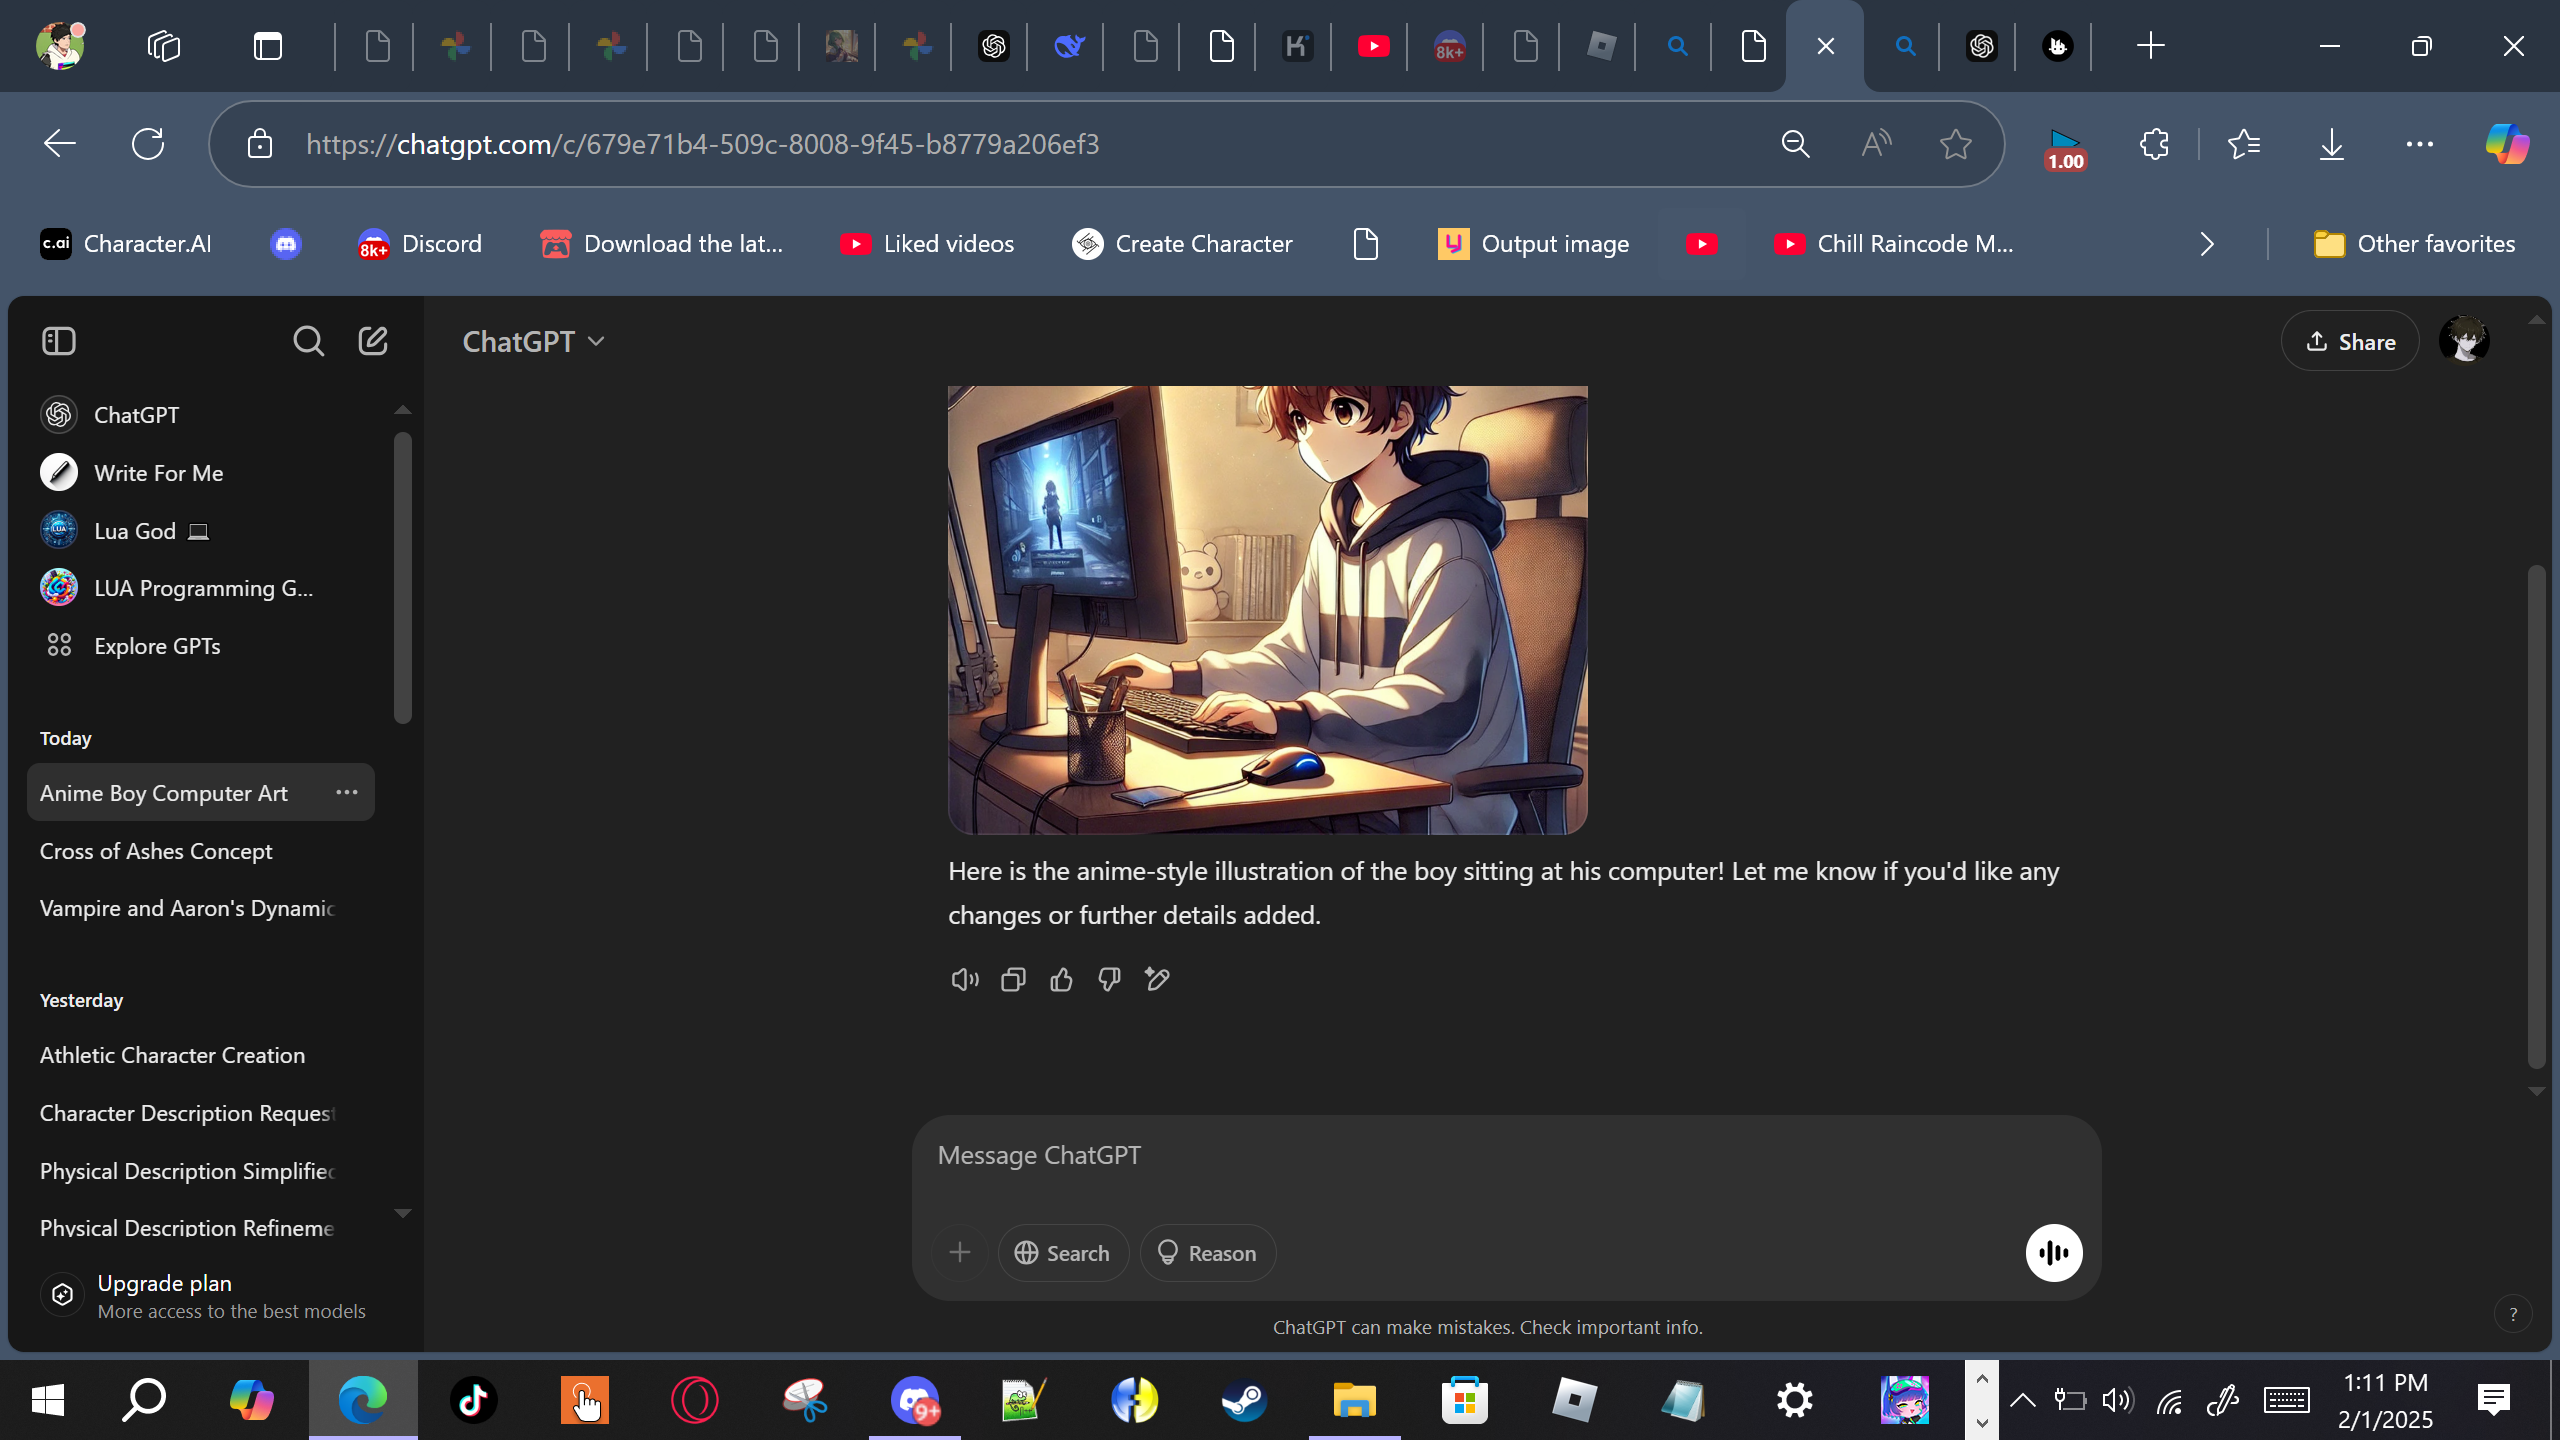This screenshot has width=2560, height=1440.
Task: Click the read aloud speaker icon
Action: [964, 979]
